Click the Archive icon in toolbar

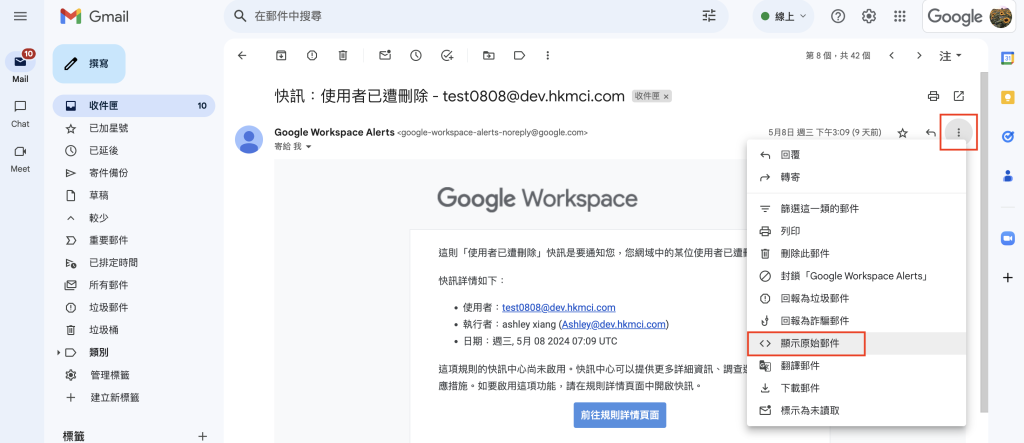click(281, 56)
